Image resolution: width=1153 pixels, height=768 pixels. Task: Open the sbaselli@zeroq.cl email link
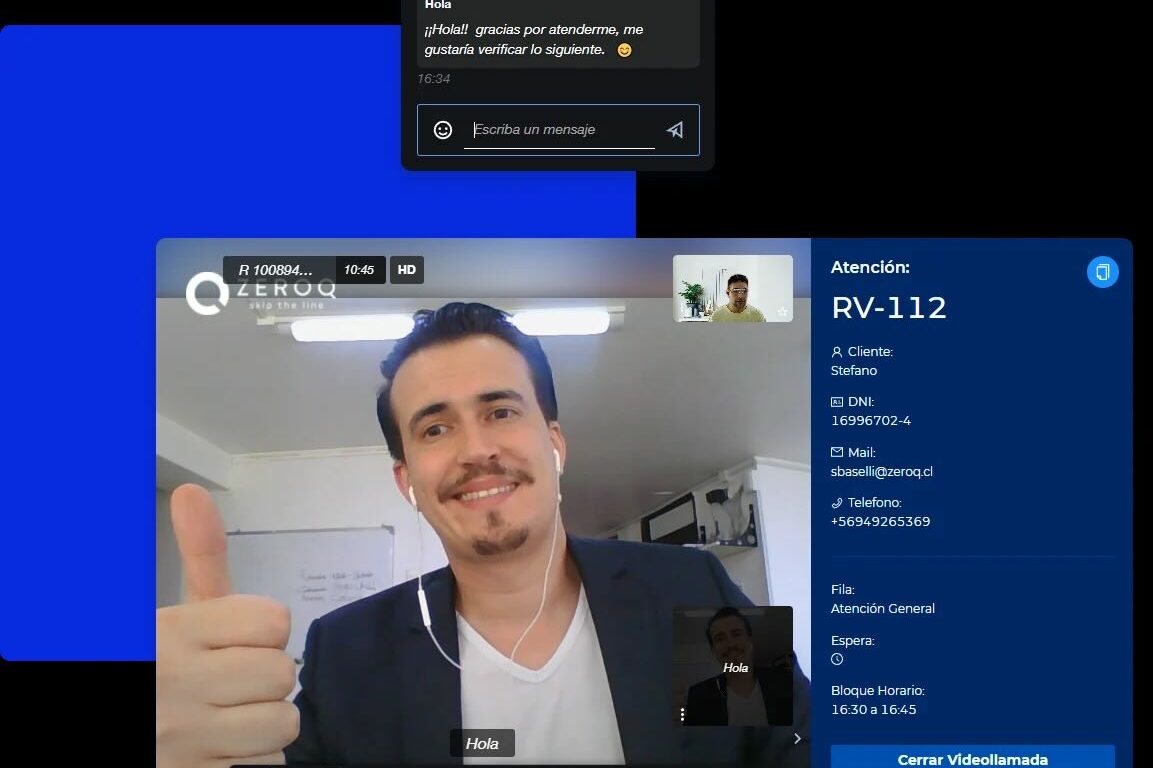pos(881,471)
